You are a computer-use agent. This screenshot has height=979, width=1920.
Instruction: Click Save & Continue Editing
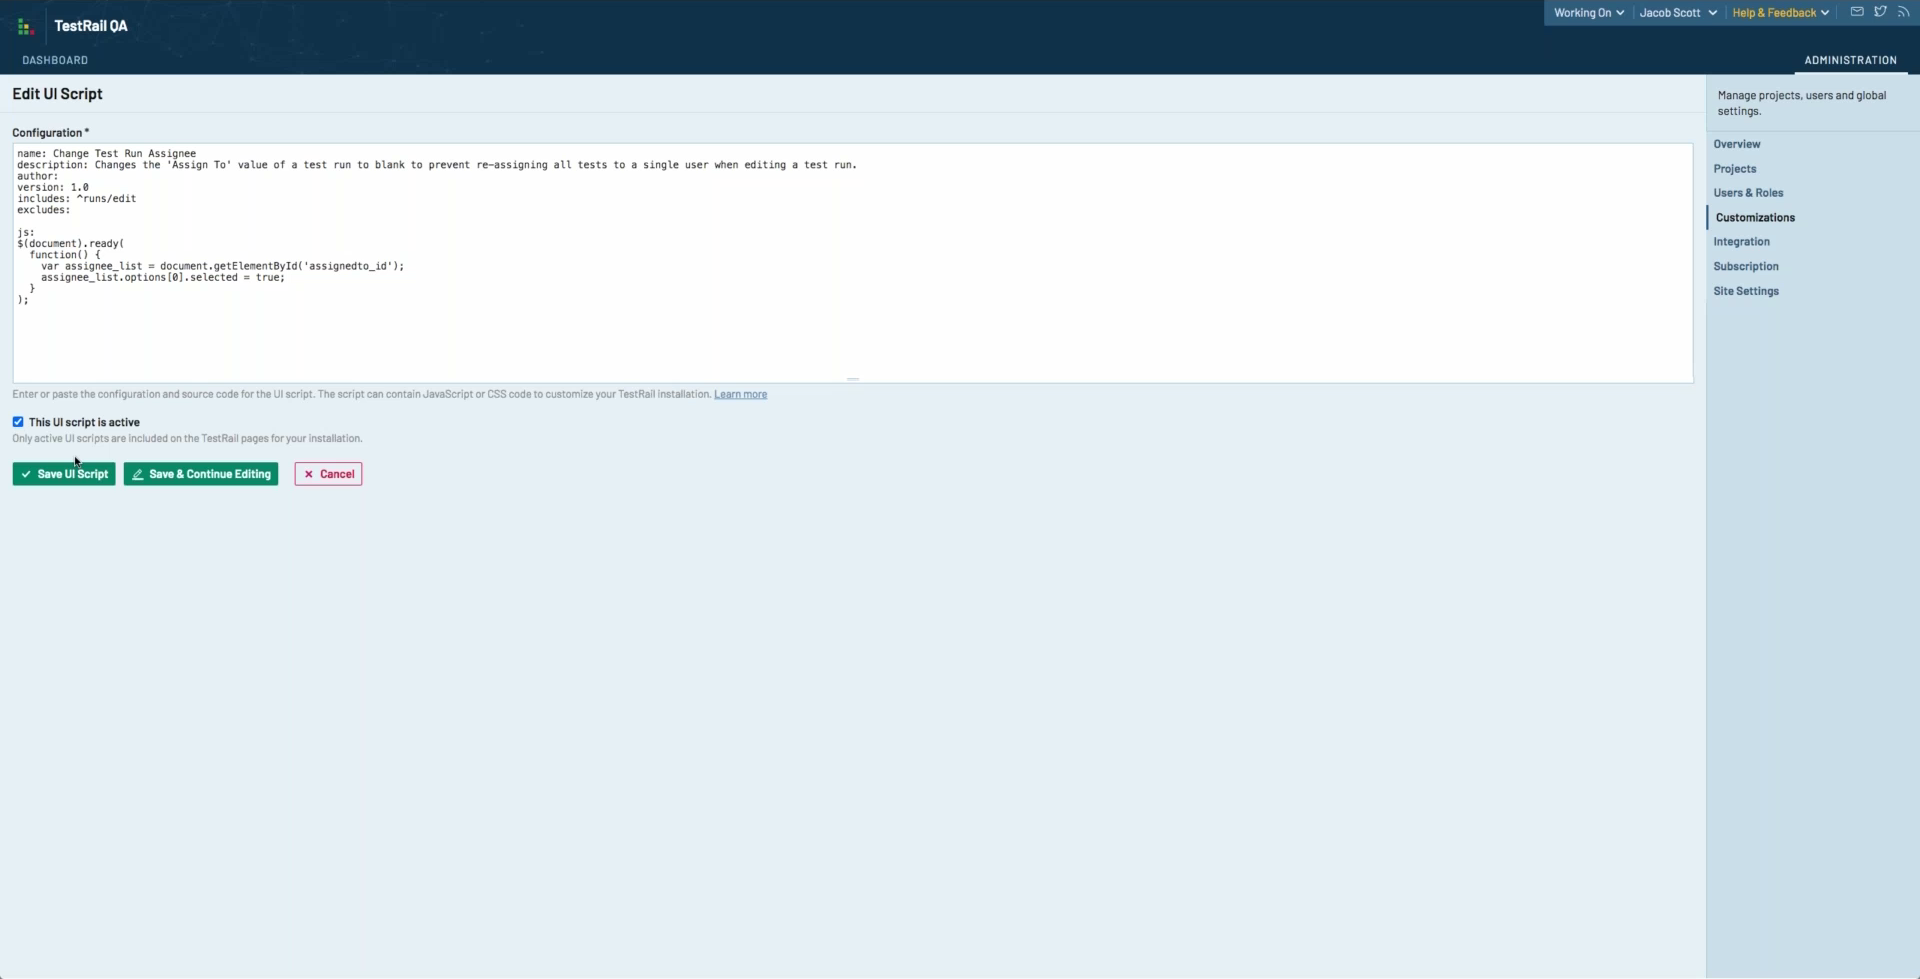click(201, 474)
